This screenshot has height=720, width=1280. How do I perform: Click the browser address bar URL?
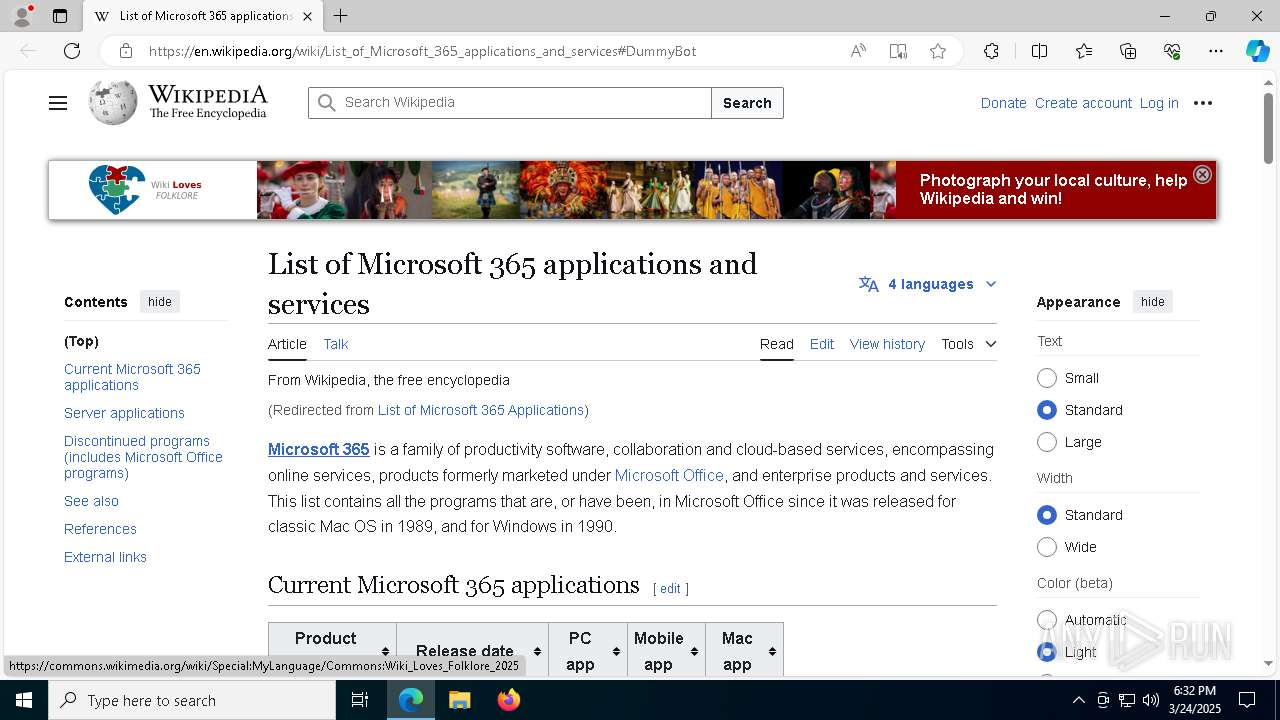pyautogui.click(x=422, y=51)
